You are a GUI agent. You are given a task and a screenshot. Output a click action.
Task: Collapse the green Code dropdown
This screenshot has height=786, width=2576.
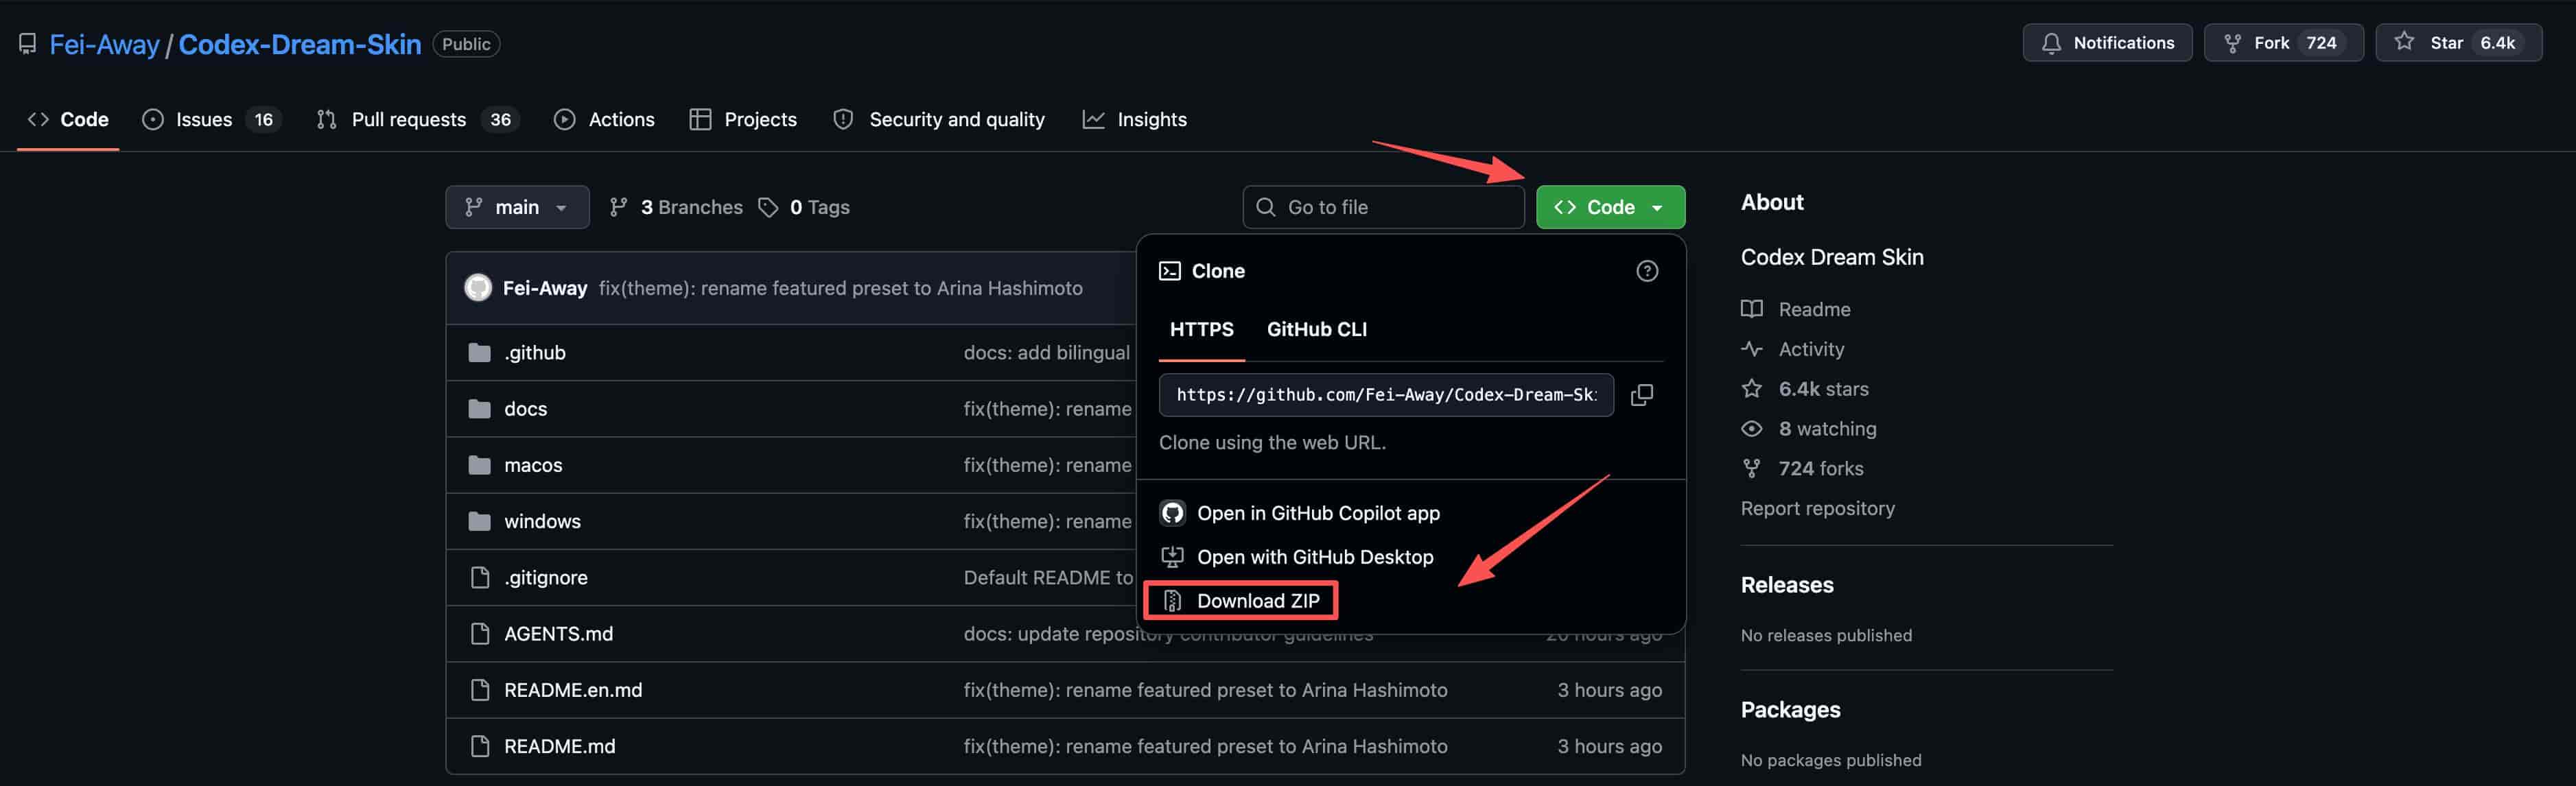click(1610, 207)
